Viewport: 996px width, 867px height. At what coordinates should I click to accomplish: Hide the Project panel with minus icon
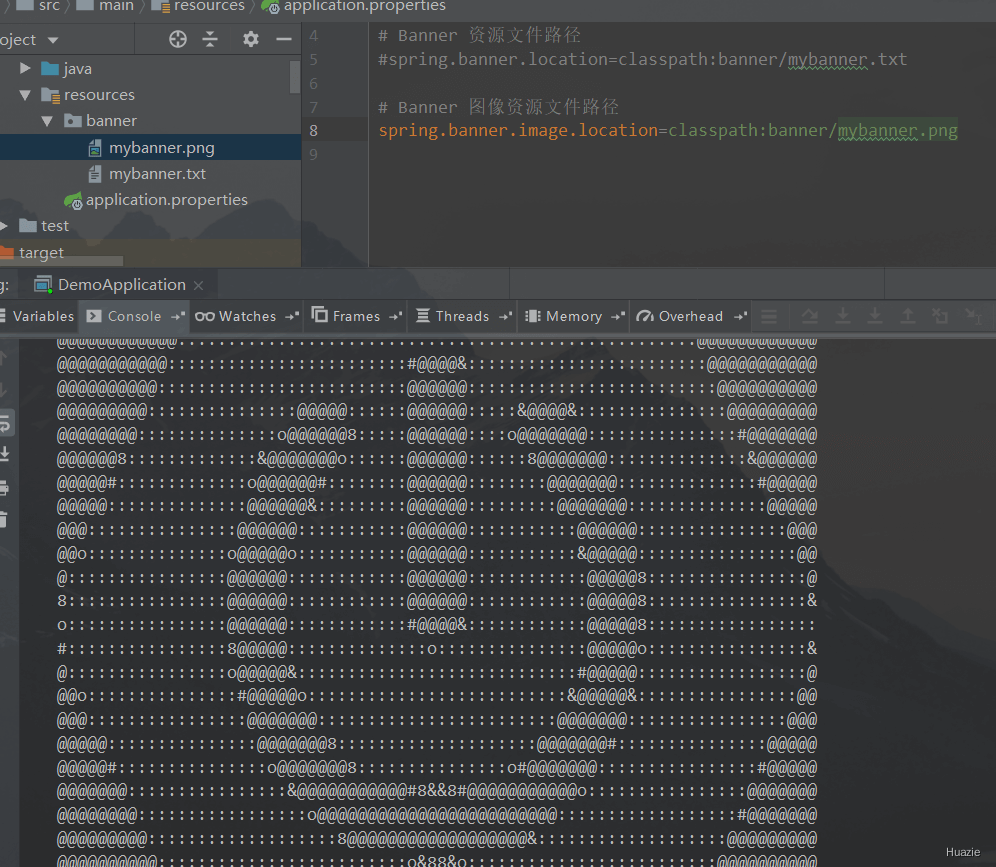tap(284, 39)
